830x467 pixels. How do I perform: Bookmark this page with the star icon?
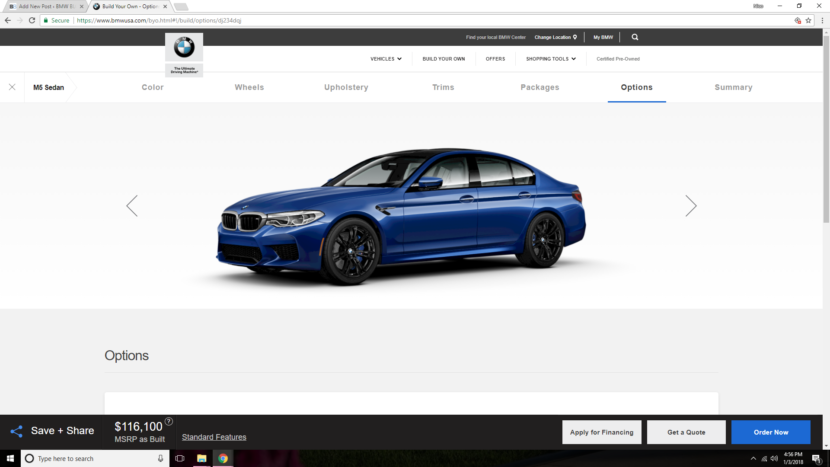click(x=809, y=20)
